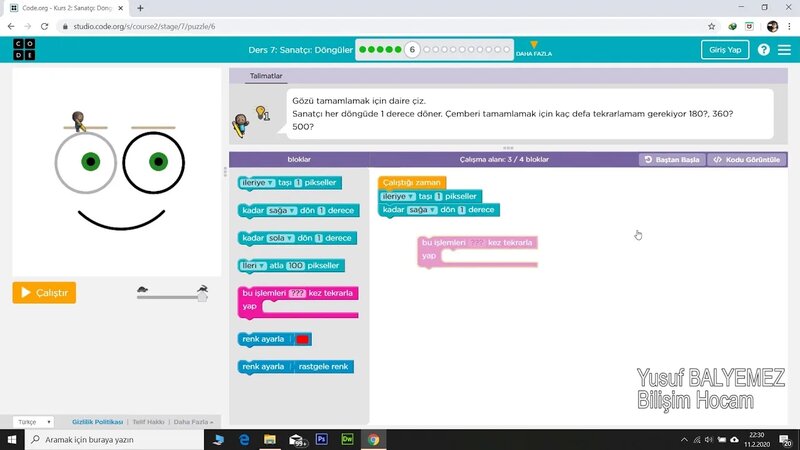Open Edge from the taskbar
The image size is (800, 450).
244,439
